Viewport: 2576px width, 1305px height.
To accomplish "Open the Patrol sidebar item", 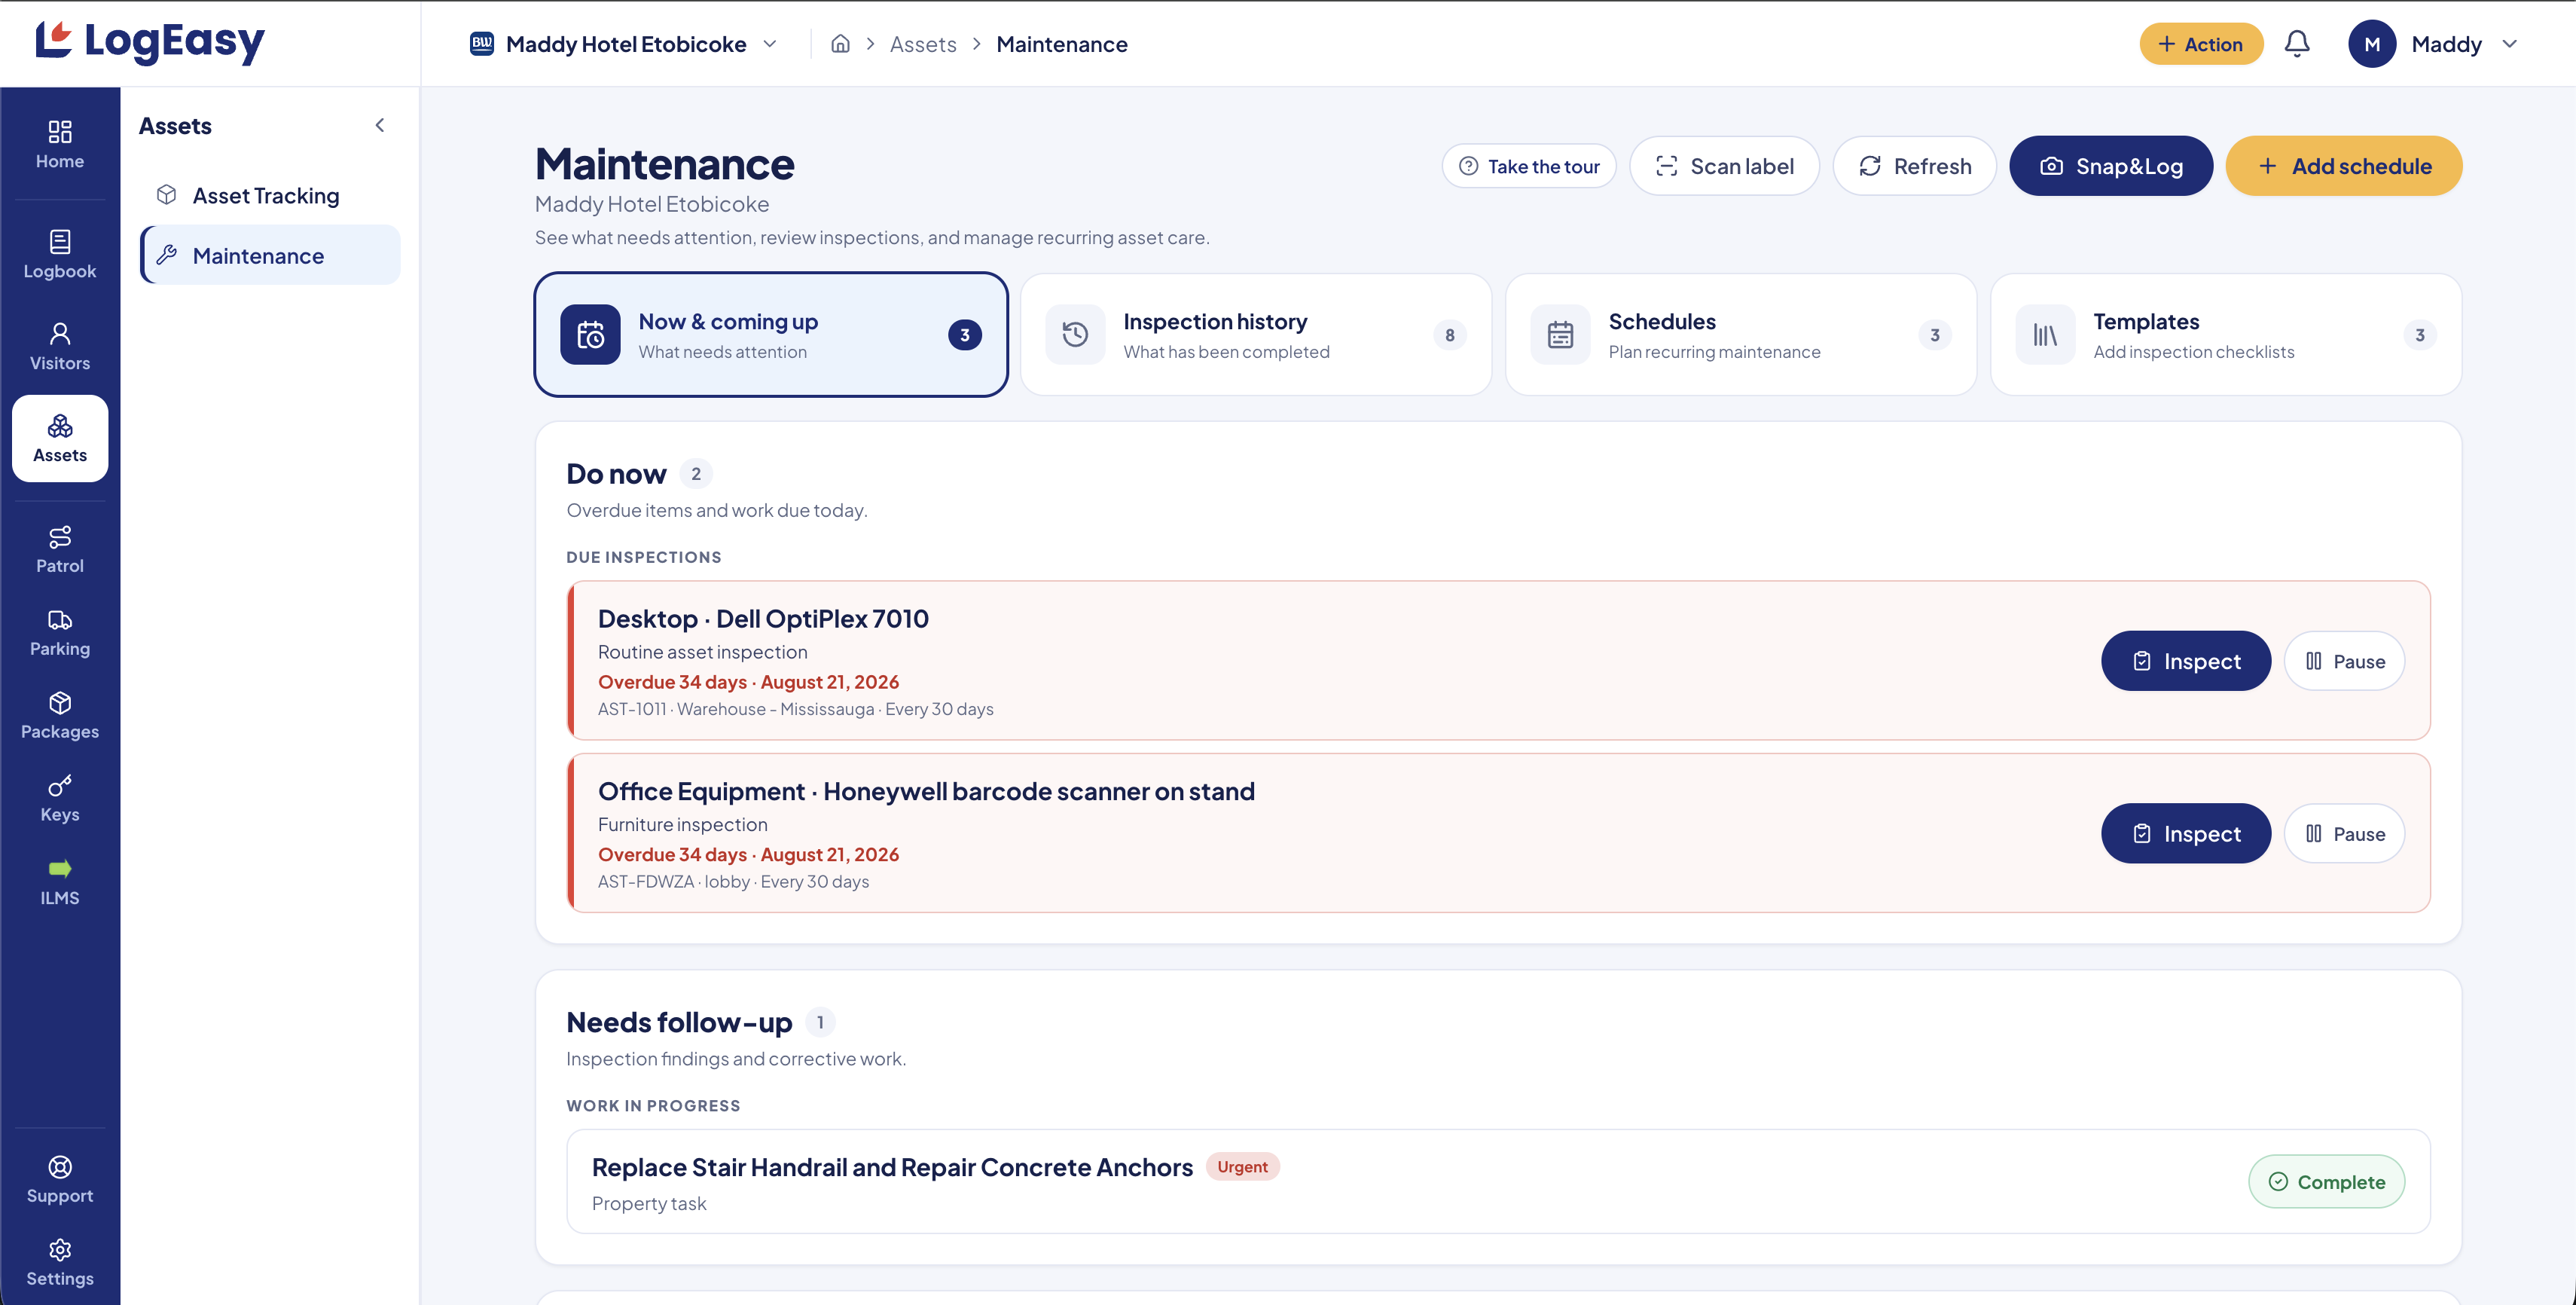I will click(60, 549).
